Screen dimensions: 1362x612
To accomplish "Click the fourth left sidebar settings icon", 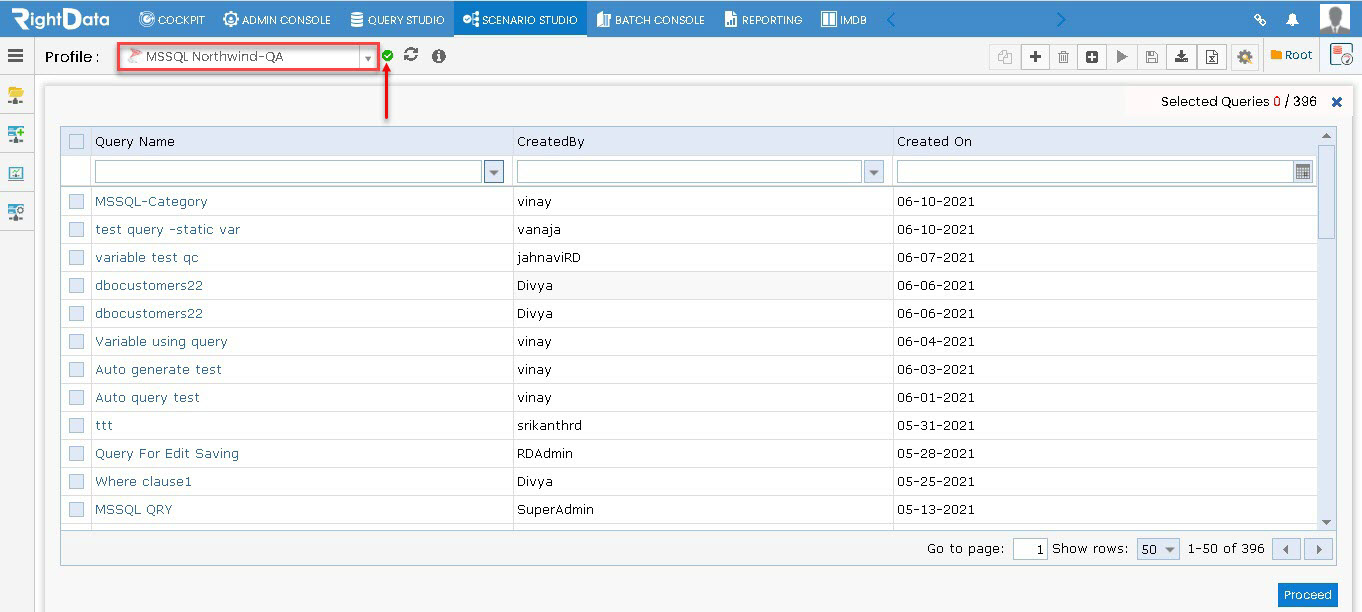I will click(x=16, y=212).
